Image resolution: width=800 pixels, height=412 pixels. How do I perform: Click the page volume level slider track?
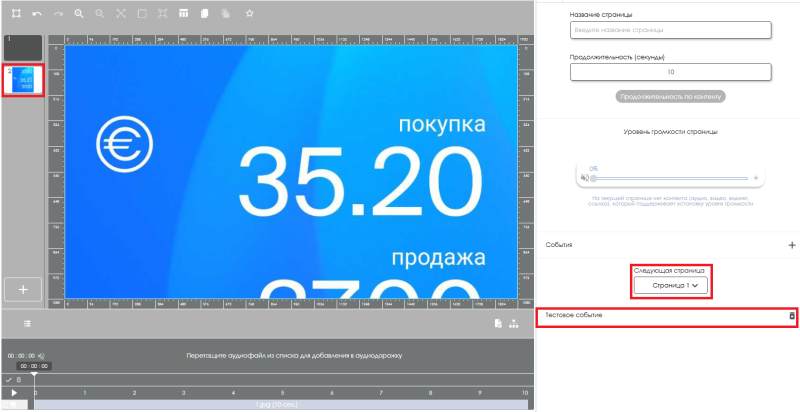coord(670,178)
